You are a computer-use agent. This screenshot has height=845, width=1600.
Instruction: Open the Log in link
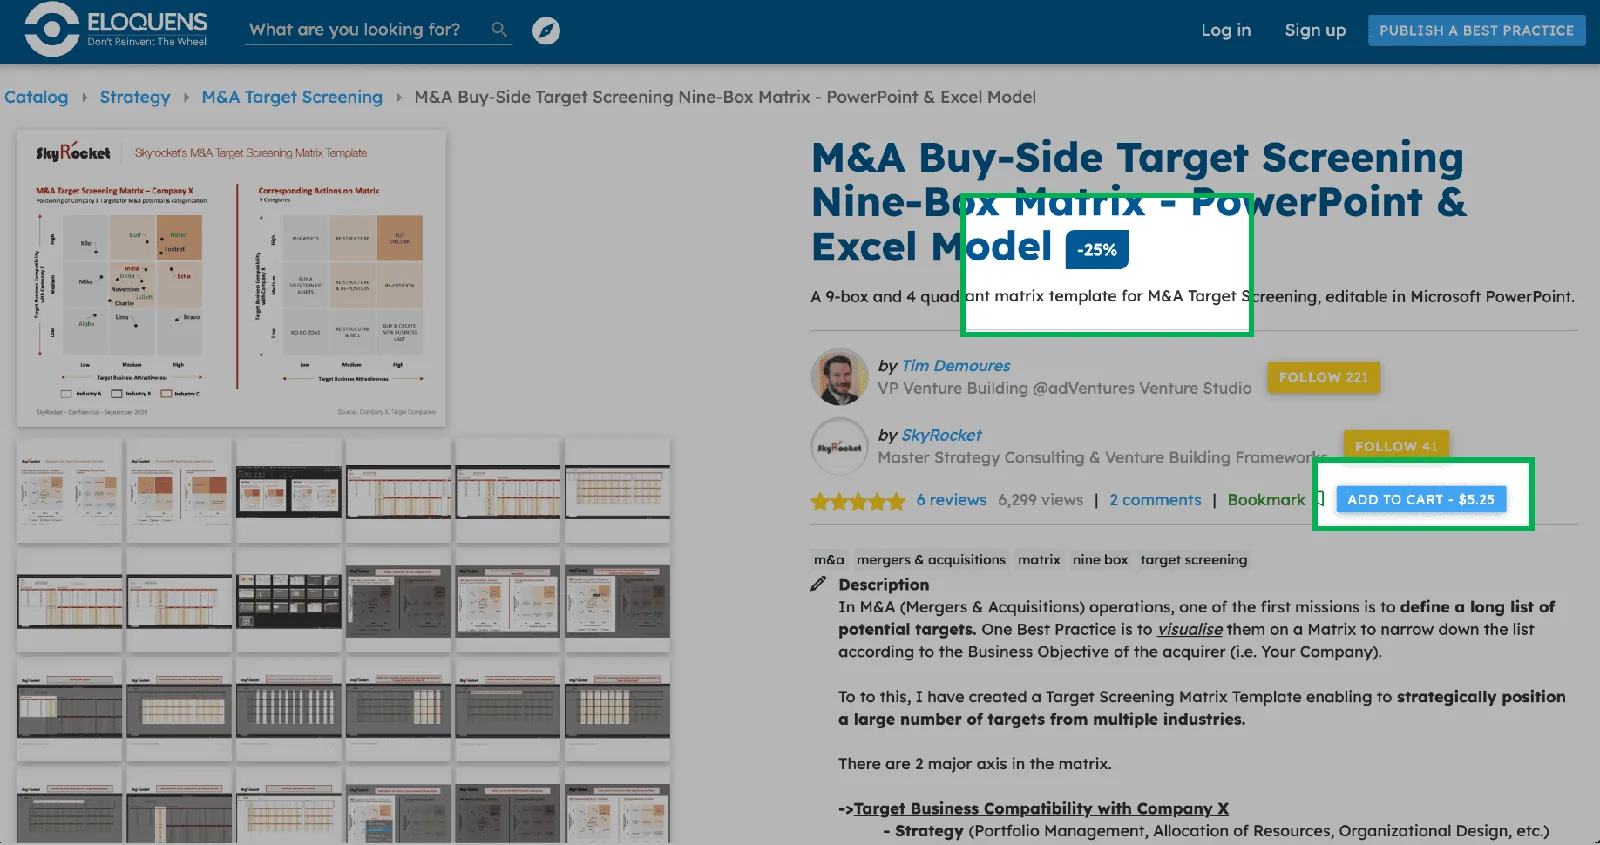1226,30
